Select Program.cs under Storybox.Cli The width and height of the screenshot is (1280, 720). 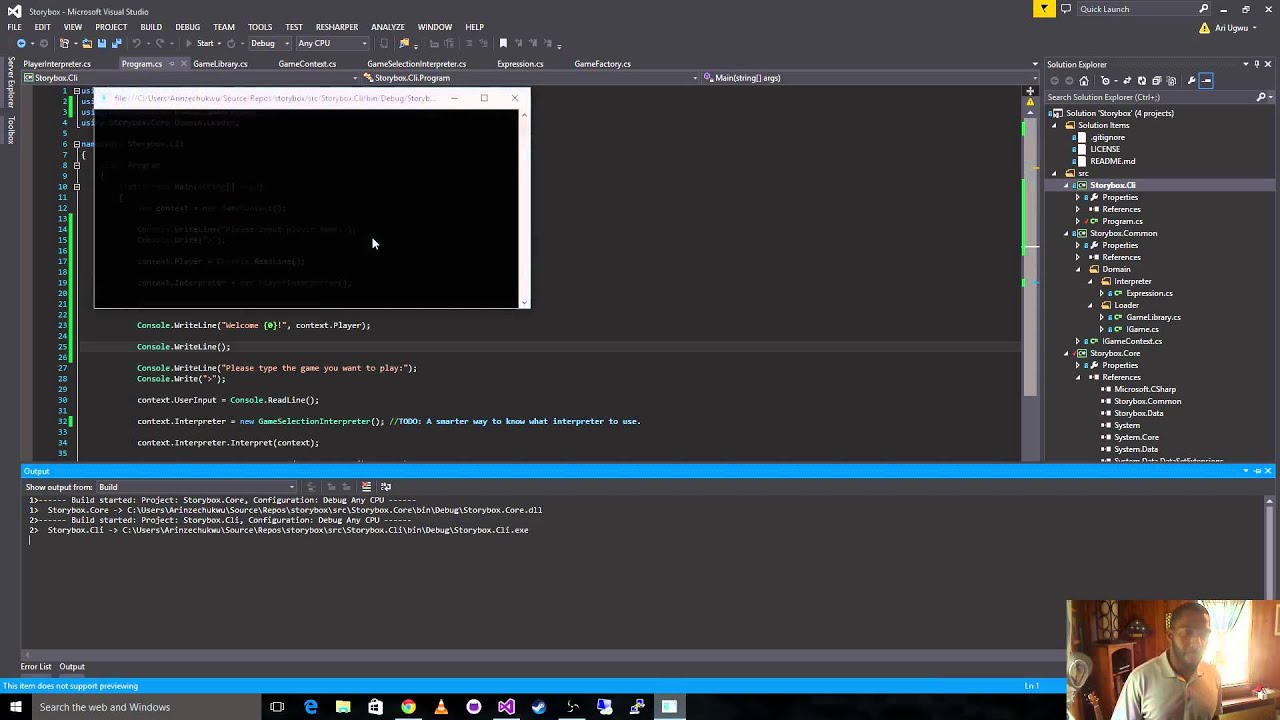click(1122, 221)
